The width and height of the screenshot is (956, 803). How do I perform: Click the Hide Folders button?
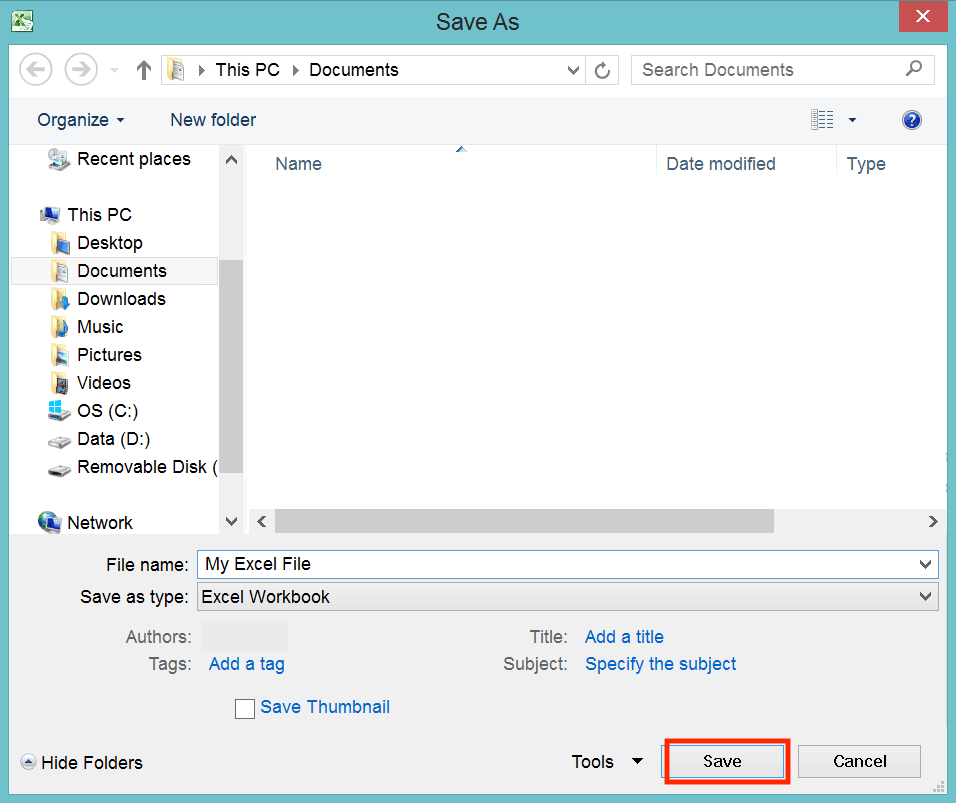click(x=82, y=762)
